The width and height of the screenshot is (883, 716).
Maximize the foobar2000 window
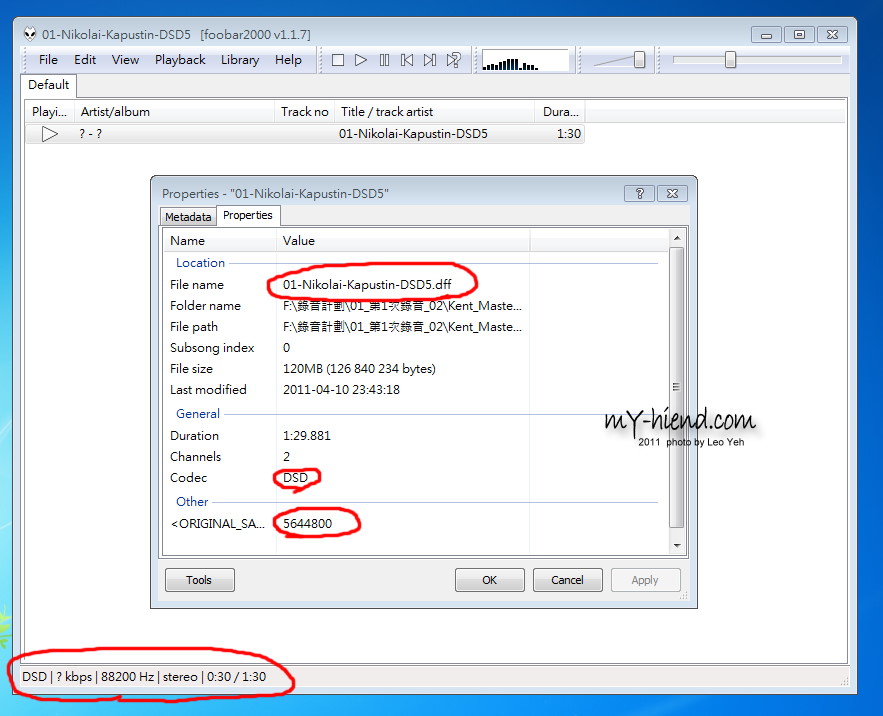799,35
